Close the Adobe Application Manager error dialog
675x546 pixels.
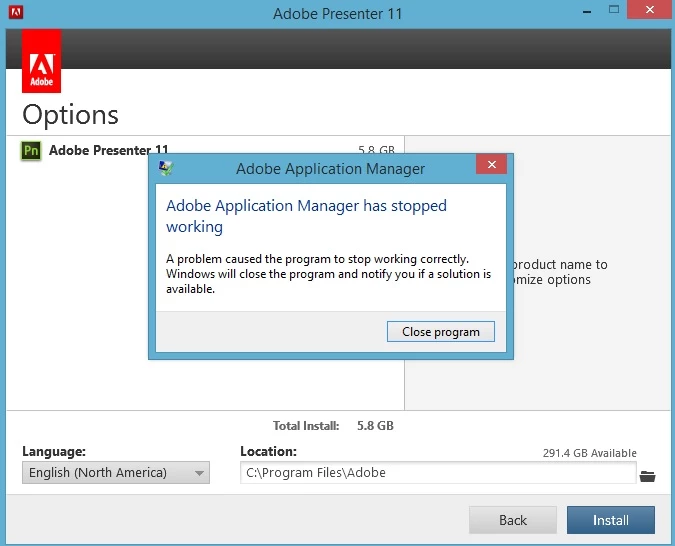pos(492,164)
